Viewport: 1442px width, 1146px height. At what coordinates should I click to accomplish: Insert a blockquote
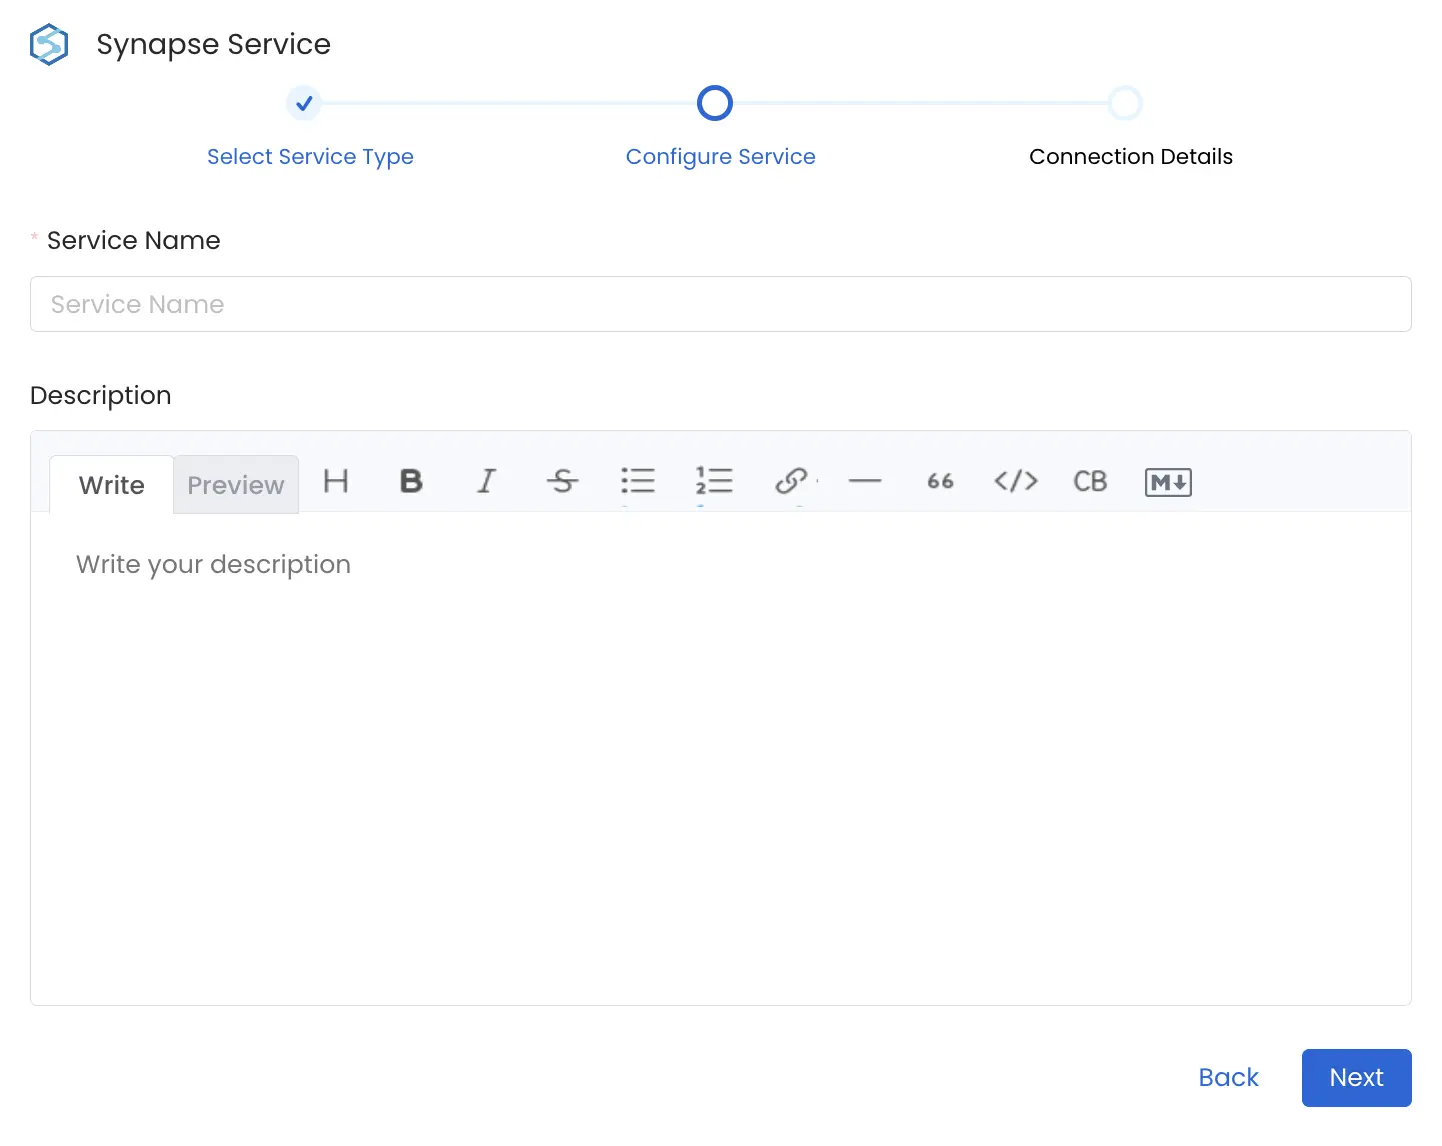pyautogui.click(x=940, y=482)
